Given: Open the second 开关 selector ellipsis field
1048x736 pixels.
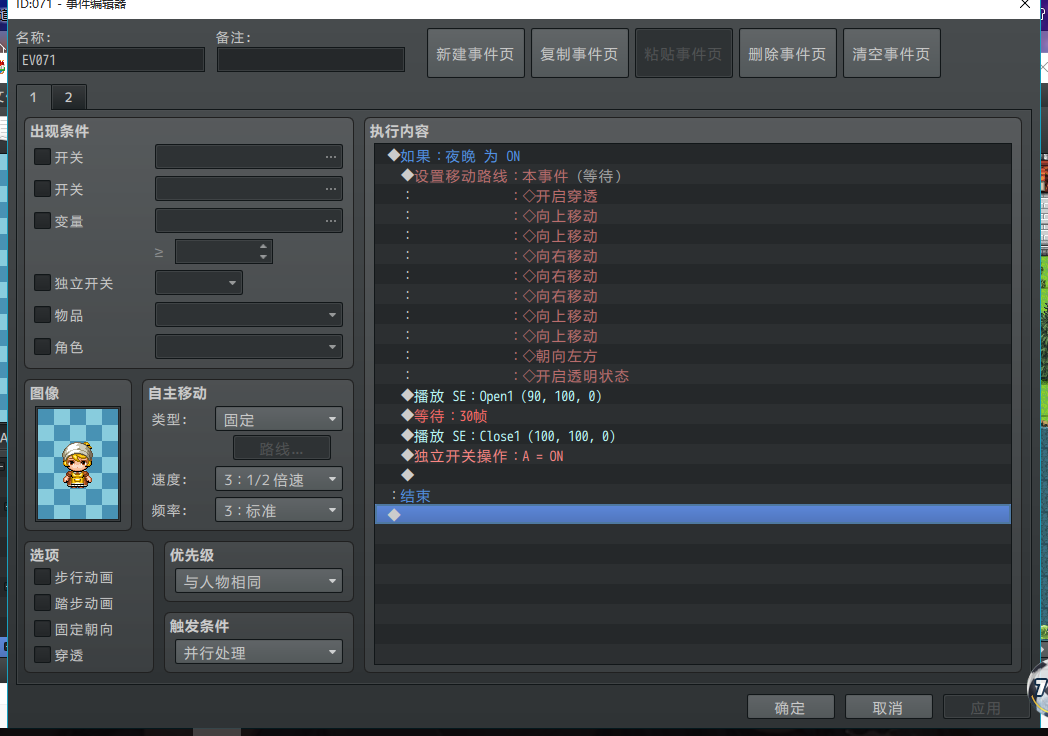Looking at the screenshot, I should 249,189.
